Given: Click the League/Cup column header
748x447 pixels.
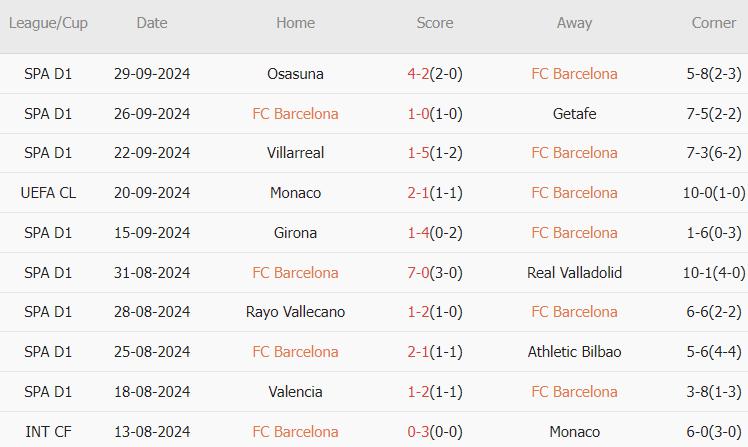Looking at the screenshot, I should coord(48,23).
